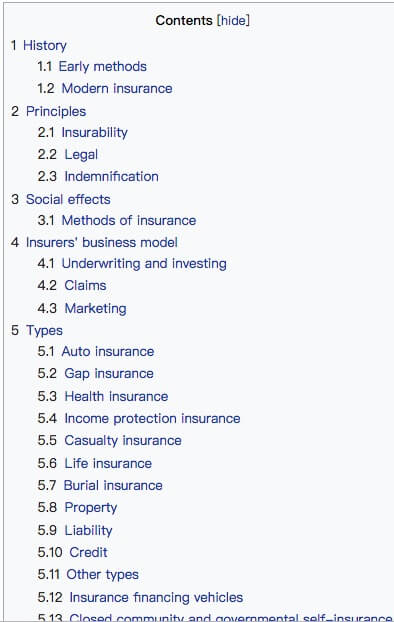The height and width of the screenshot is (622, 394).
Task: Select the Claims subsection link
Action: point(85,286)
